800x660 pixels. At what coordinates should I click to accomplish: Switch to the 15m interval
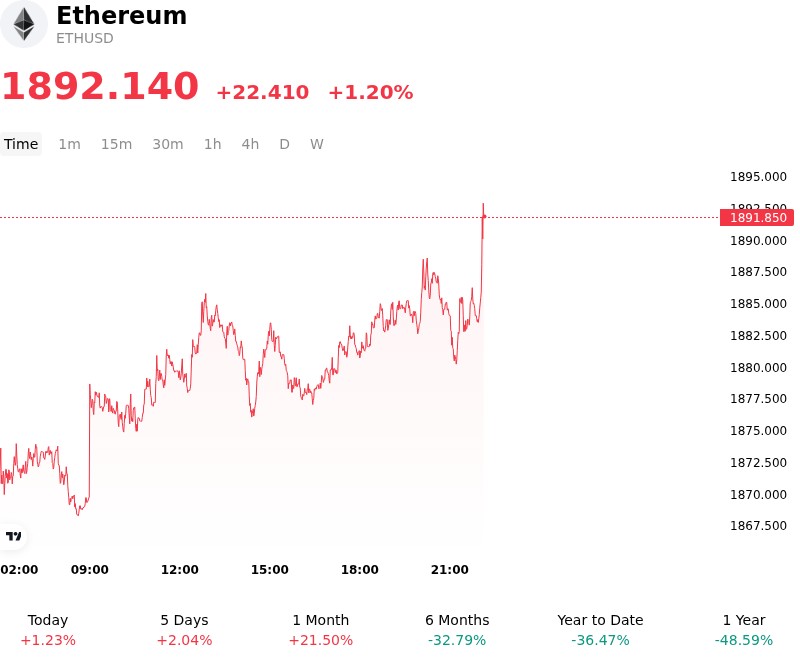click(116, 144)
